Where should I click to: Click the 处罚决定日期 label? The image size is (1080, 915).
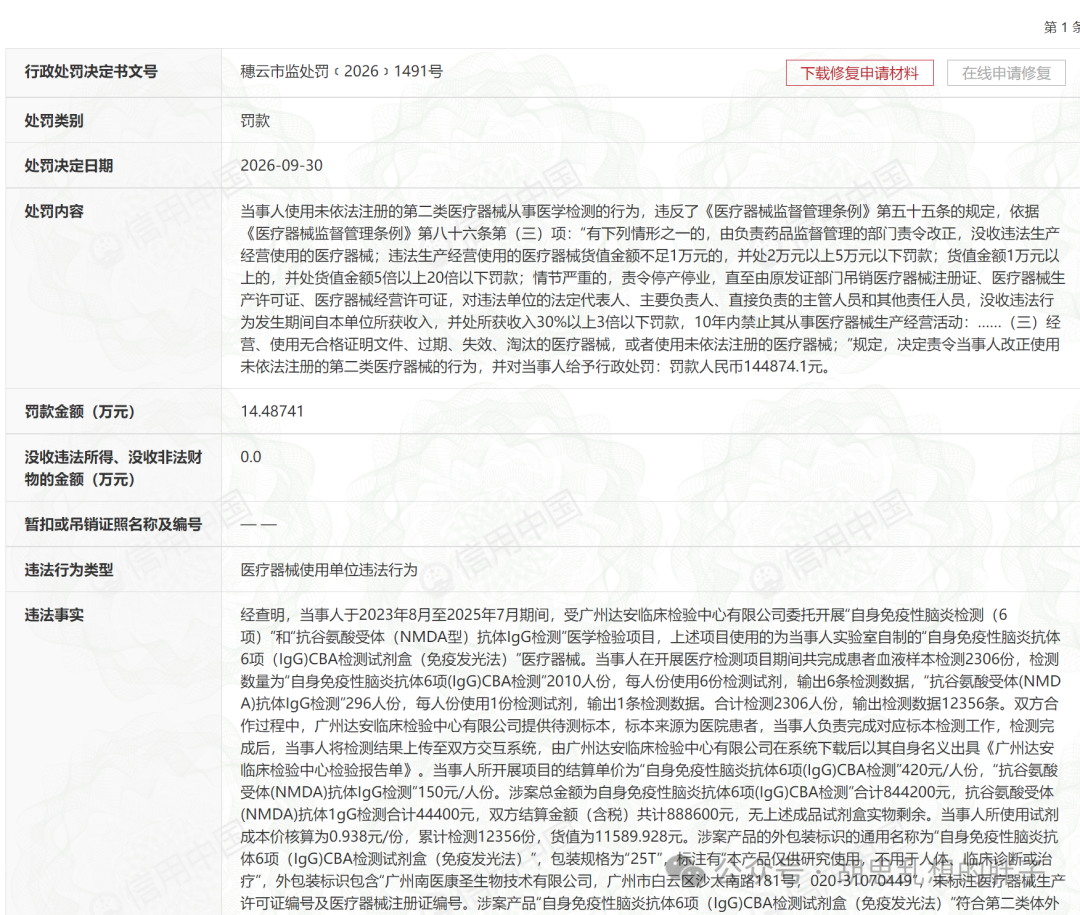pos(69,165)
